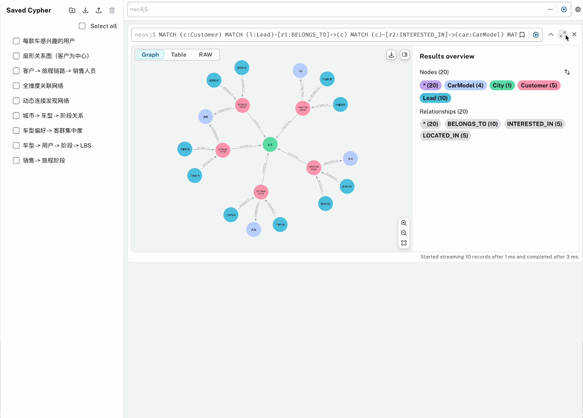
Task: Click the zoom in graph icon
Action: 404,223
